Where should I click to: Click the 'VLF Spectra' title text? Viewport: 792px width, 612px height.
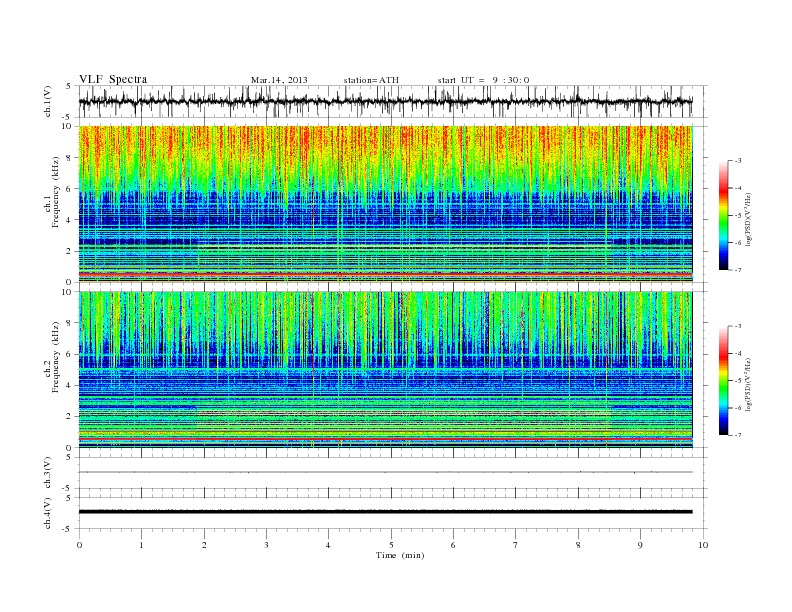click(113, 79)
